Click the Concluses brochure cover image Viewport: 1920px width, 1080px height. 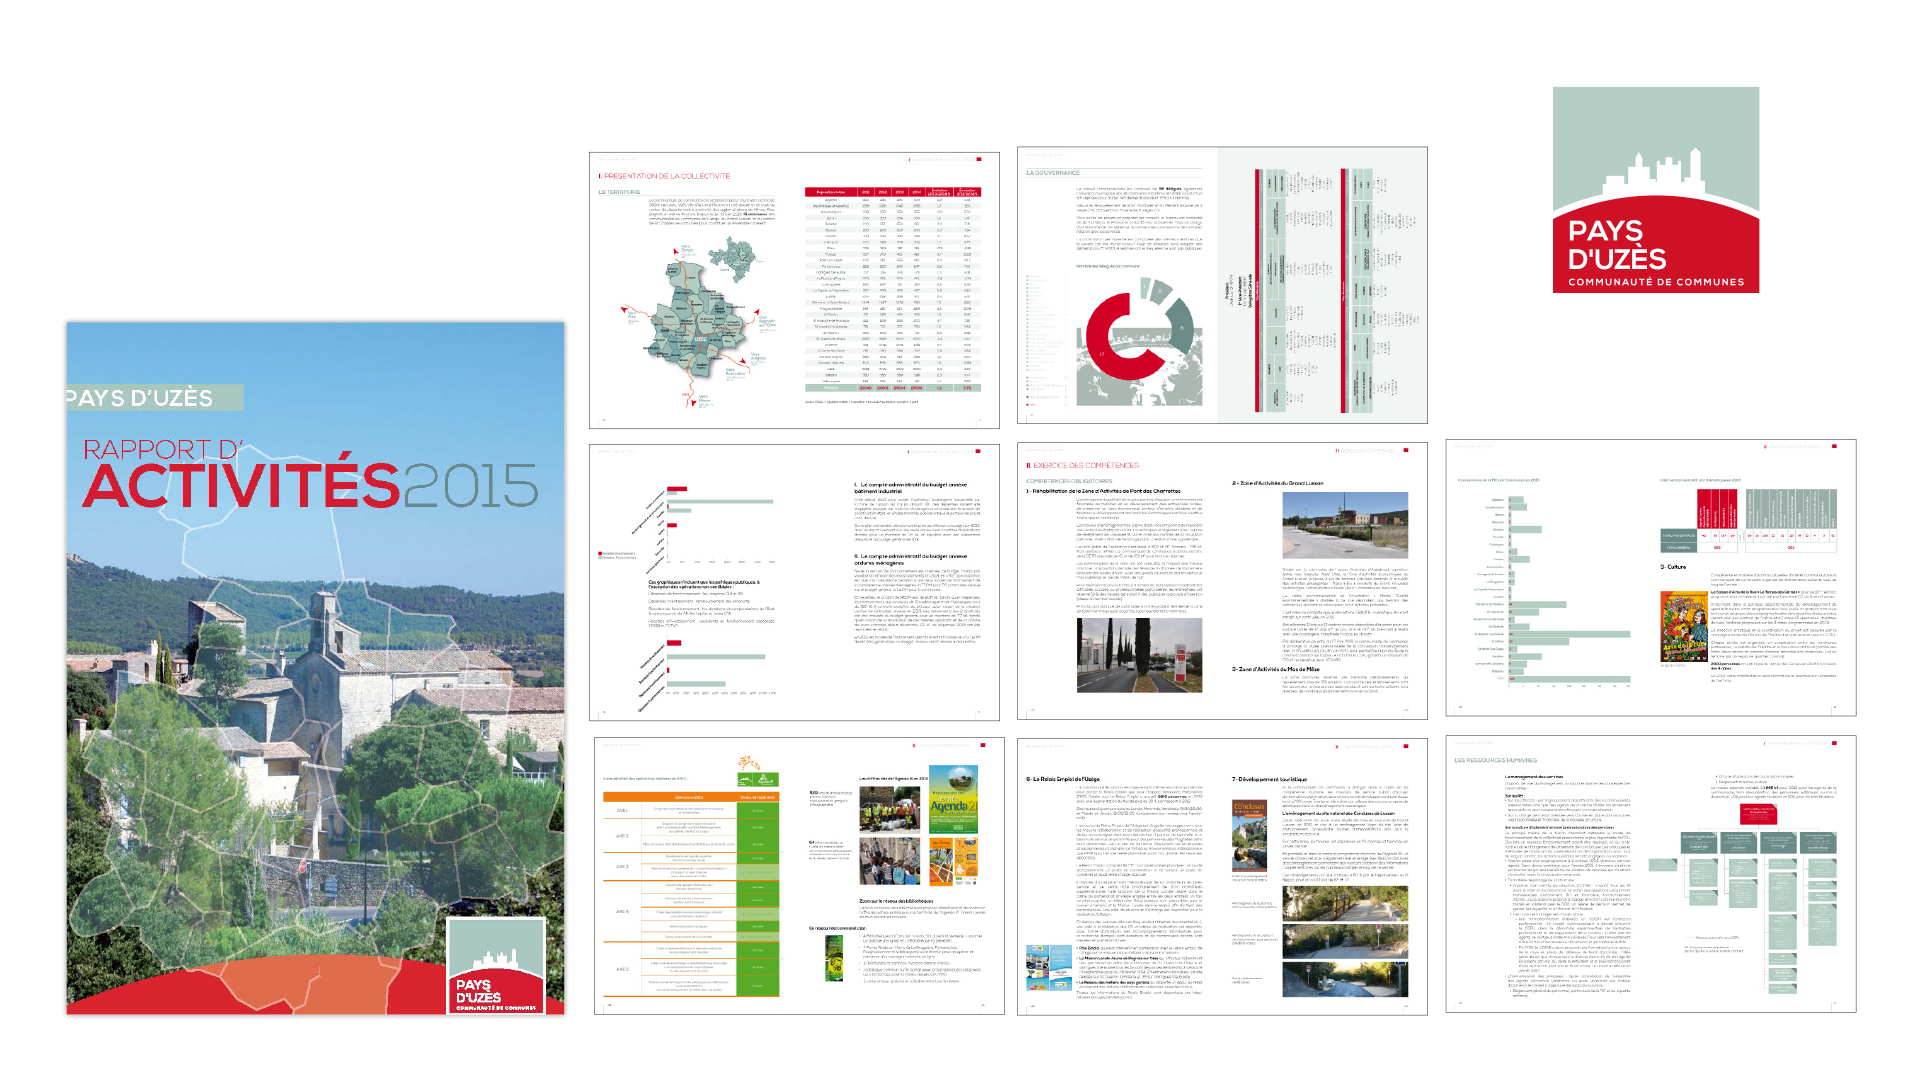(1249, 834)
